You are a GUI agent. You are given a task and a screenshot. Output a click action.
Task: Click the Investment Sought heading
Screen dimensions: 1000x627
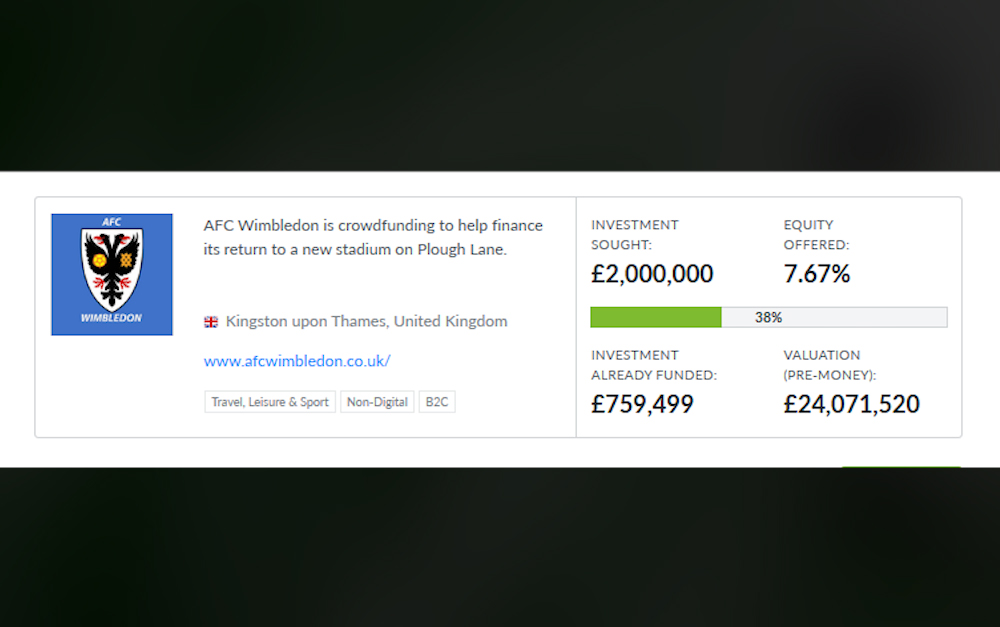click(635, 234)
